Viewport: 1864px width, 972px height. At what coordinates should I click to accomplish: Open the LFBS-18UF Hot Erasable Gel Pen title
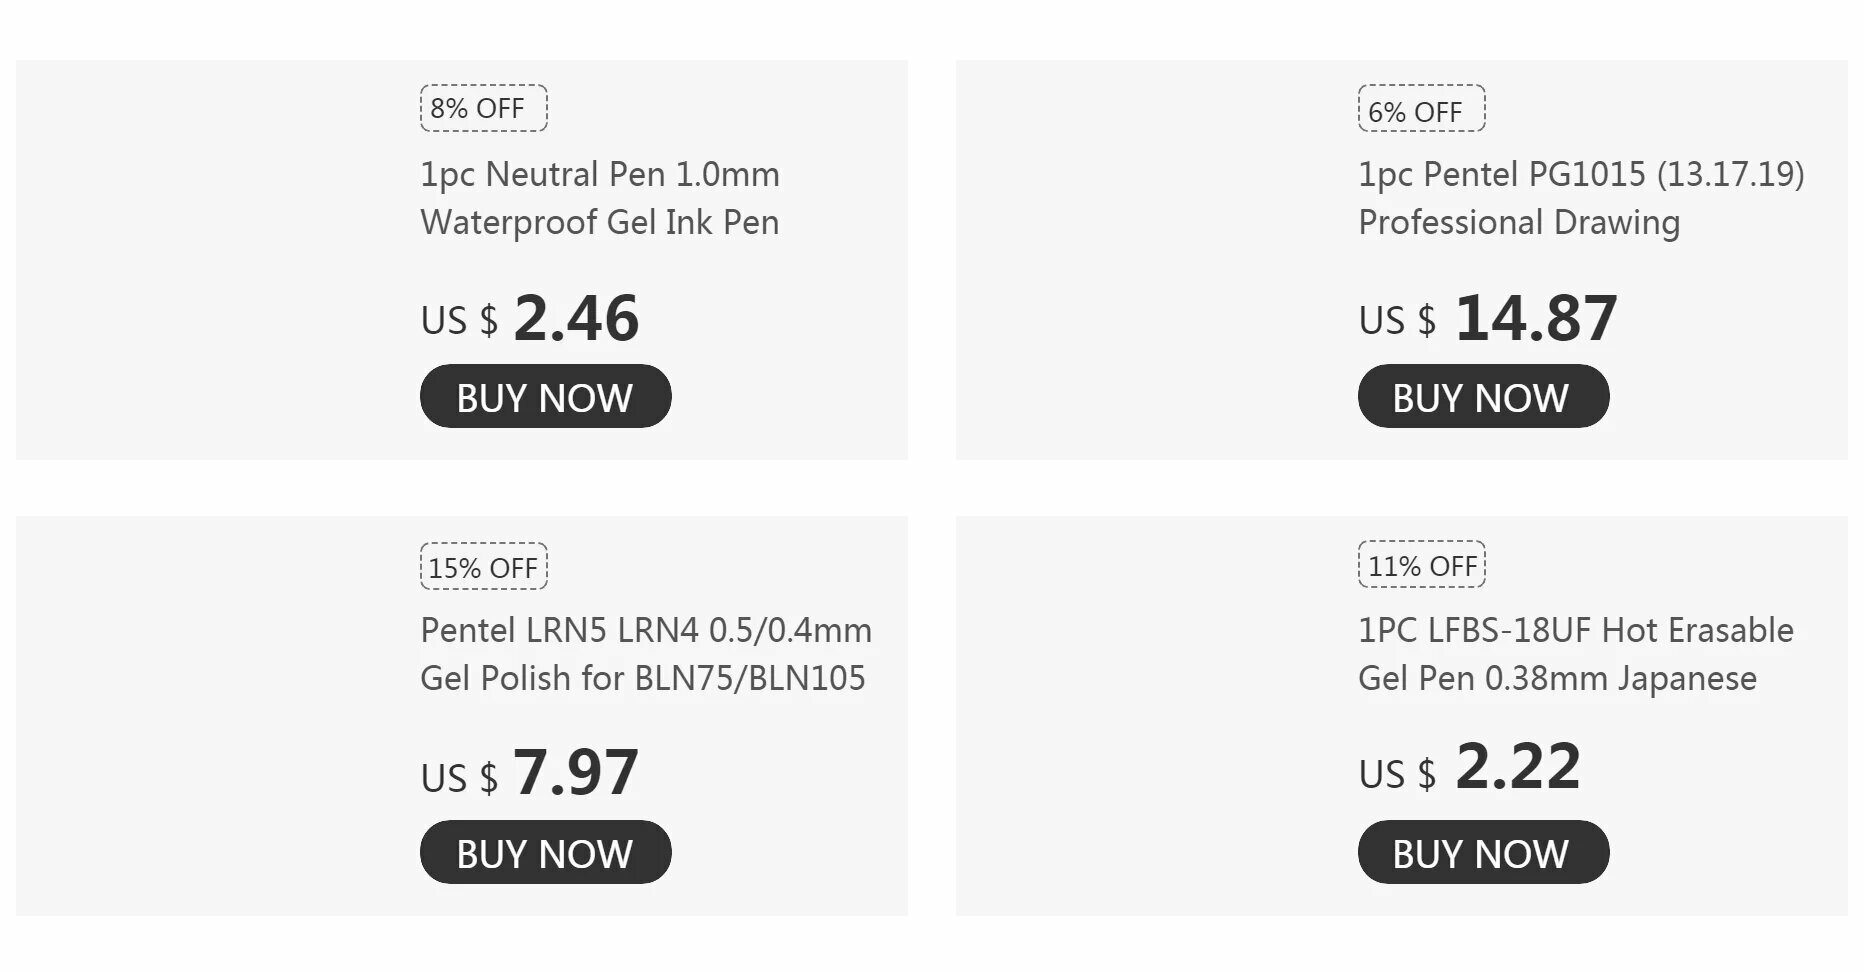(1576, 654)
